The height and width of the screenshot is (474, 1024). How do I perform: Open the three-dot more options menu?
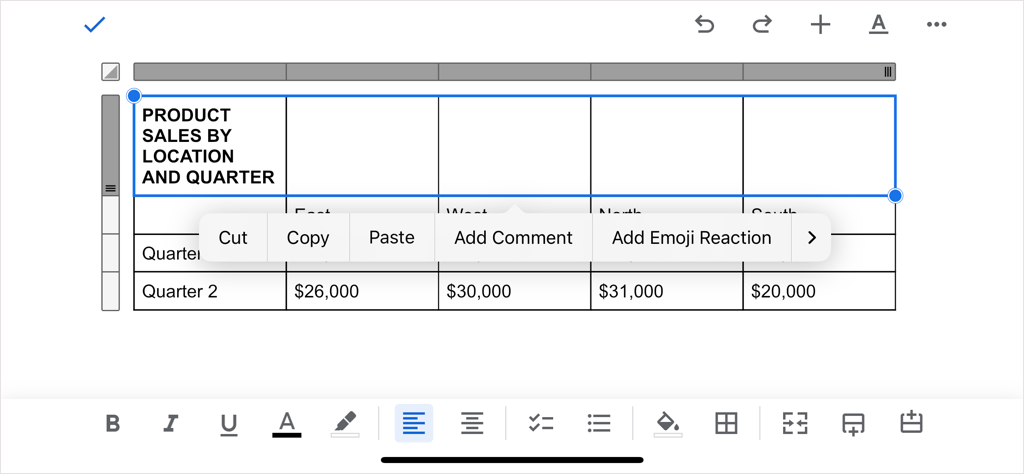pyautogui.click(x=936, y=25)
